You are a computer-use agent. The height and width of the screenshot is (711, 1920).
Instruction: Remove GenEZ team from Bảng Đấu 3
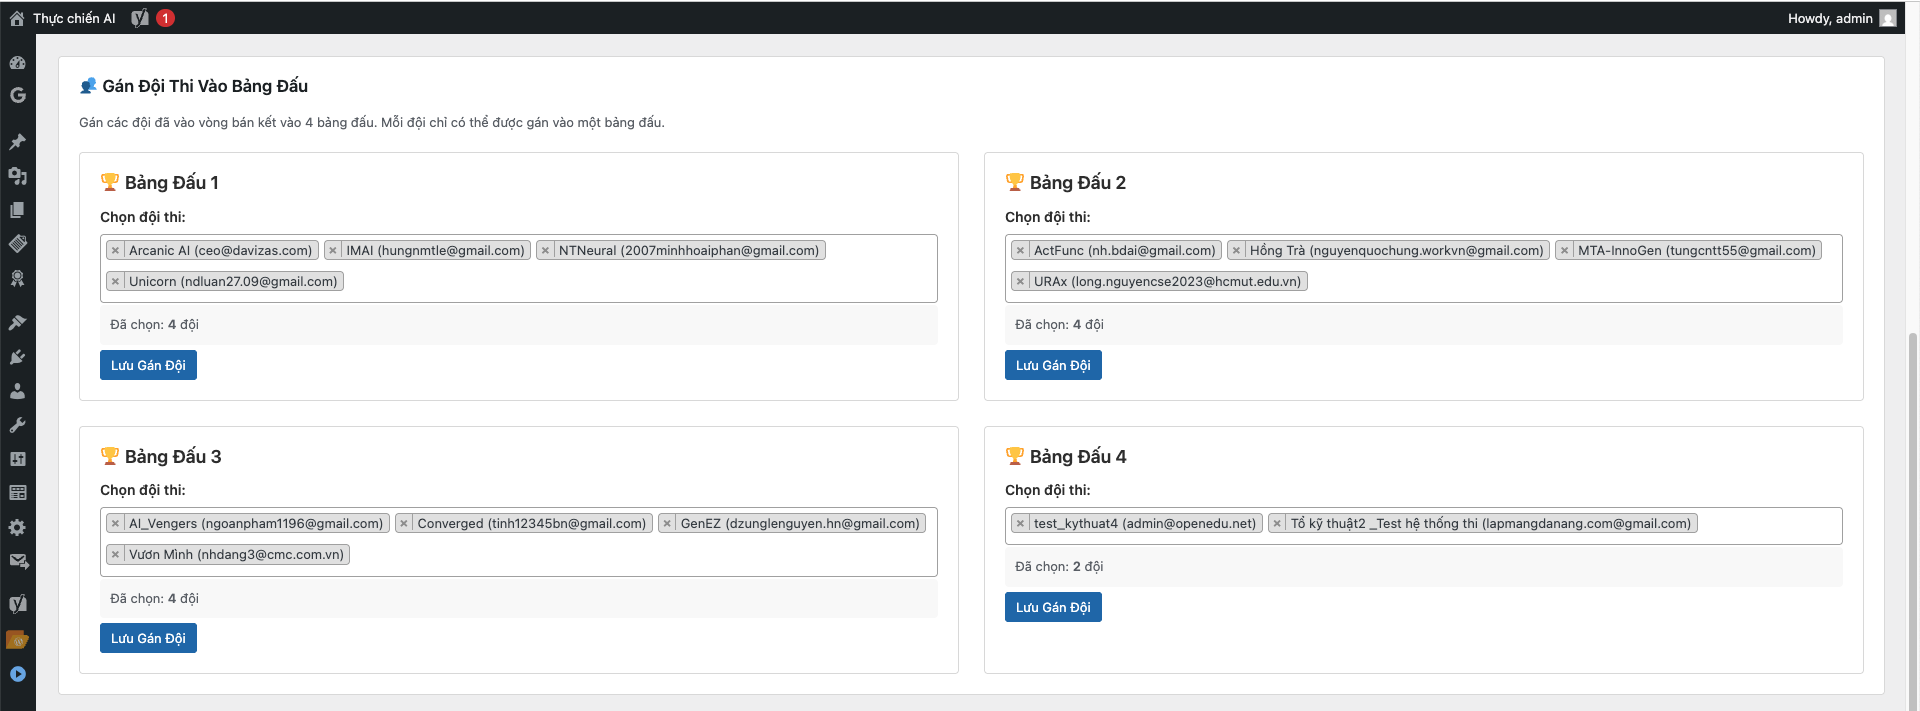coord(667,524)
